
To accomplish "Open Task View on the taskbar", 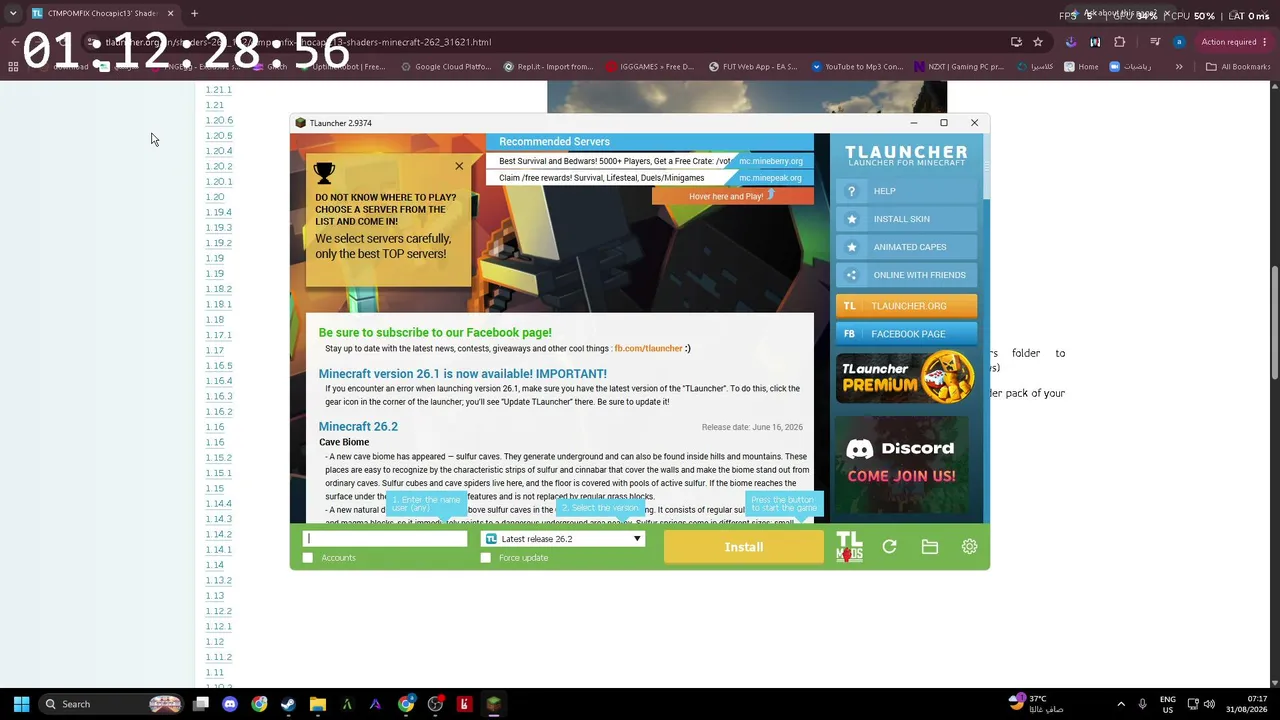I will click(201, 704).
